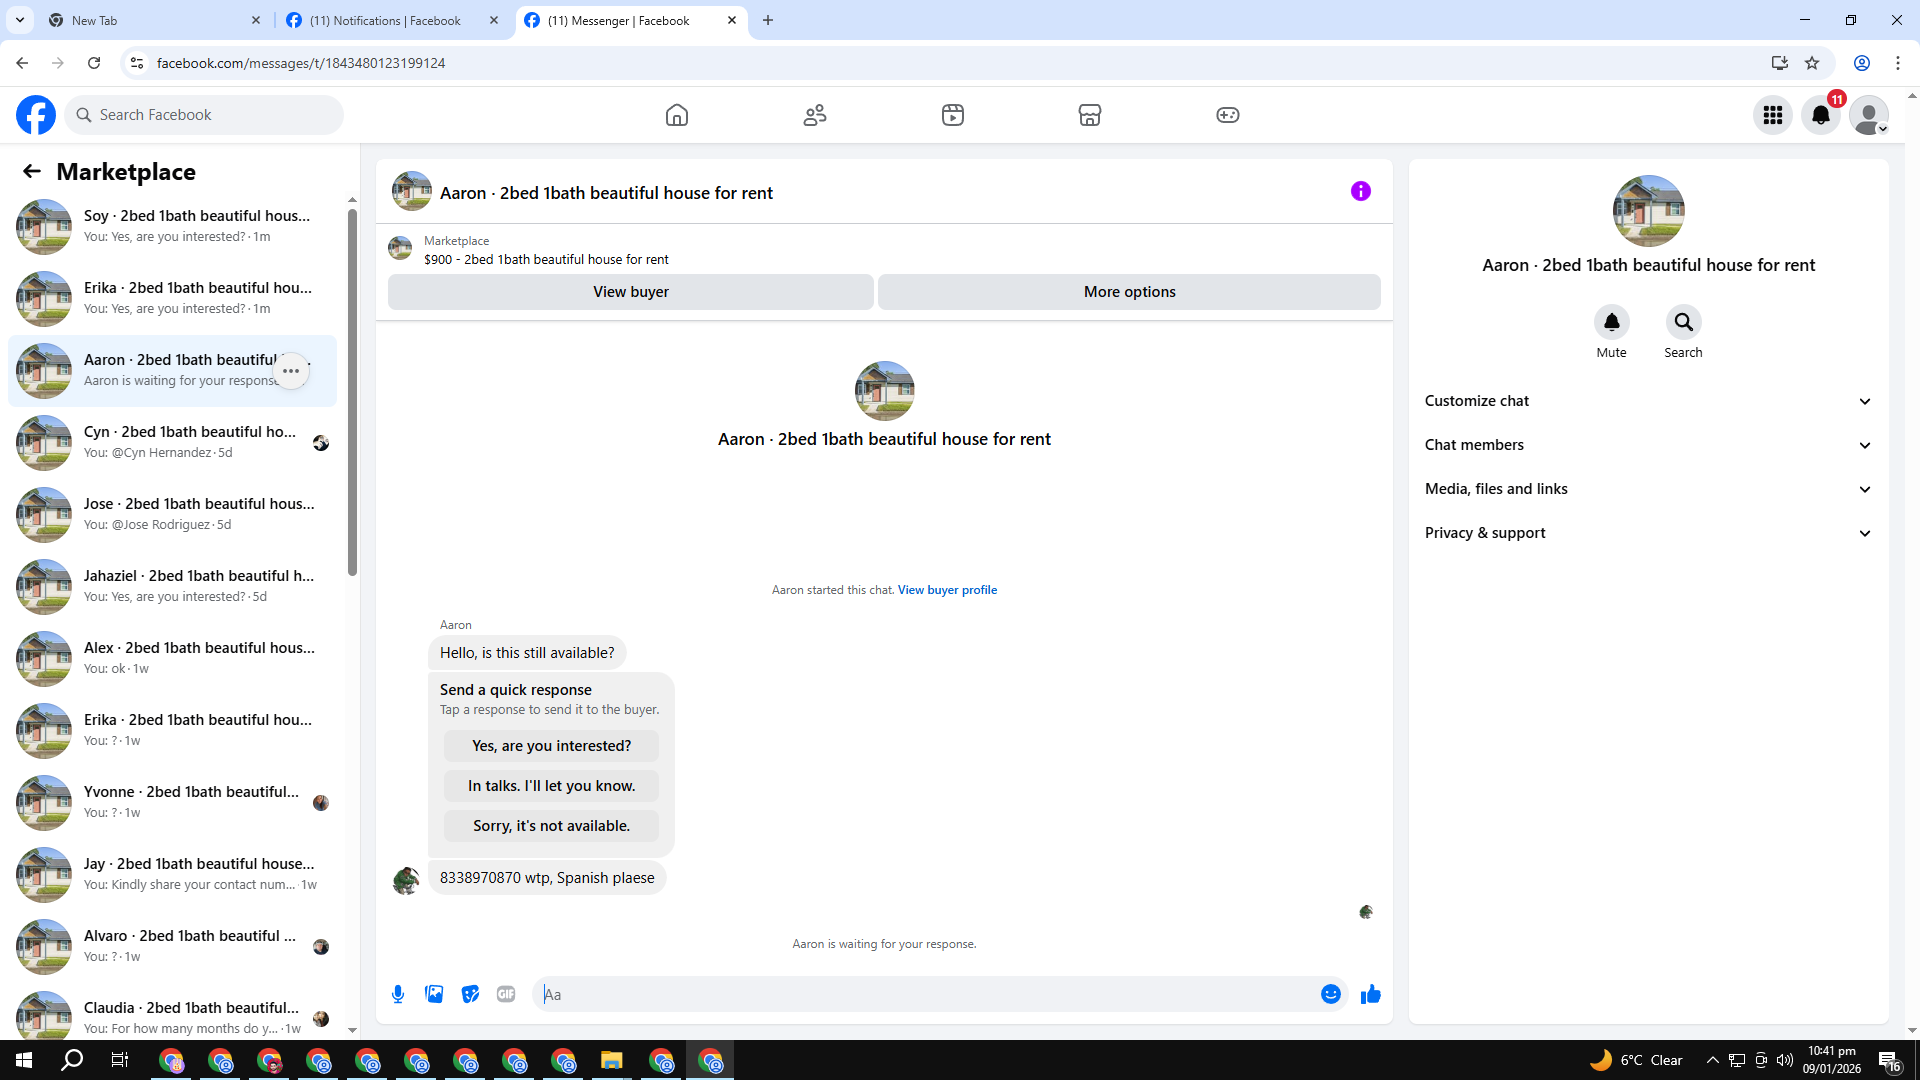The height and width of the screenshot is (1080, 1920).
Task: Open the Aaron chat options ellipsis menu
Action: [x=291, y=371]
